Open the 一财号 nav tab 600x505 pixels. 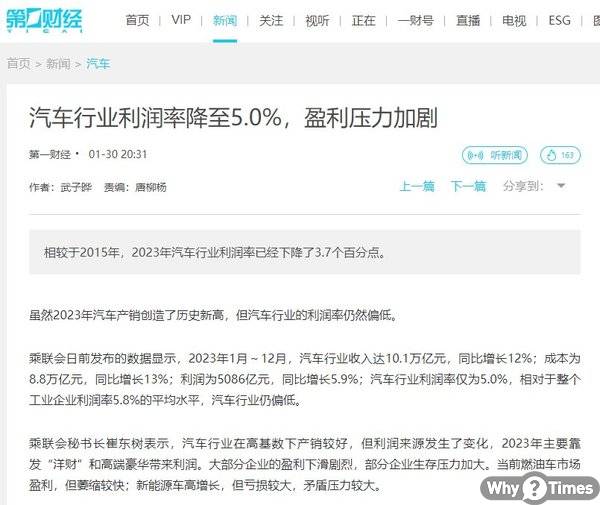(416, 20)
